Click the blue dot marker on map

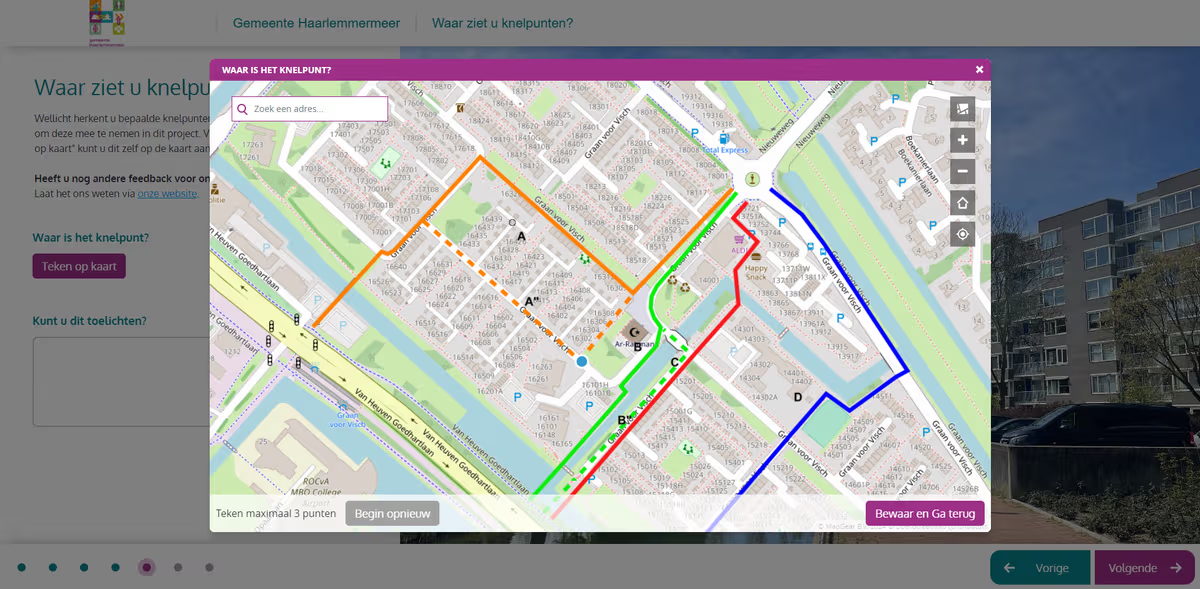pos(581,361)
